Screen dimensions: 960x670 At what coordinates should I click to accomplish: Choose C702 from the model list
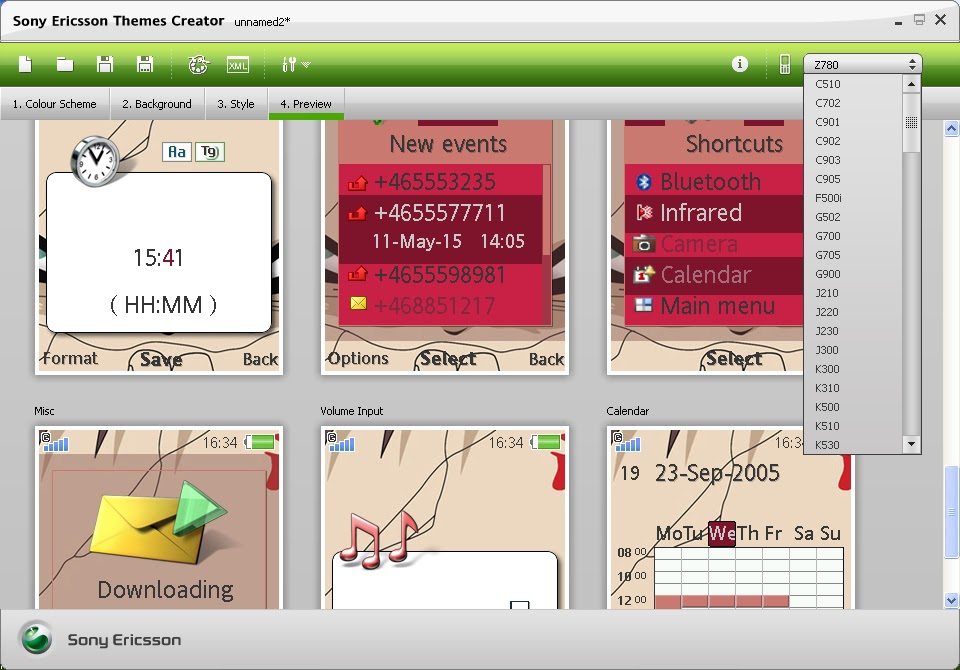click(853, 103)
